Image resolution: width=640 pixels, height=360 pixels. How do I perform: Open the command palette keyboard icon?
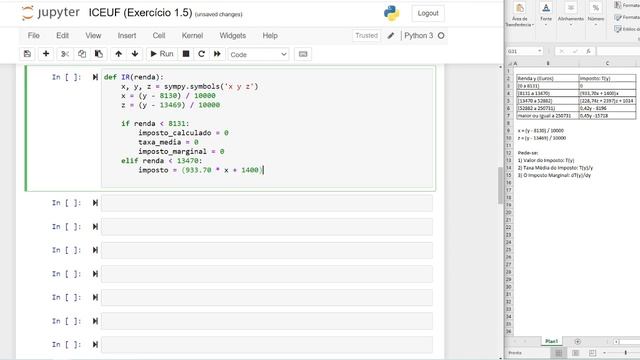[303, 54]
